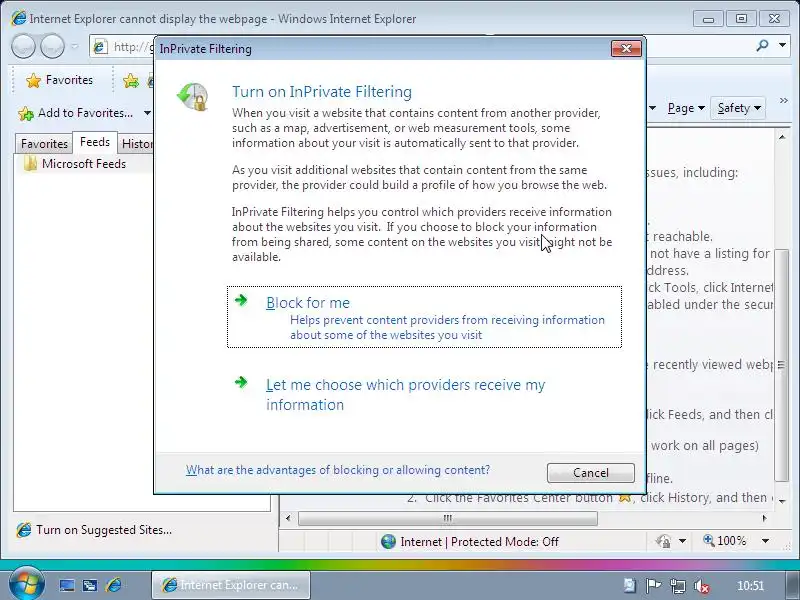Open advantages of blocking or allowing content help link
800x600 pixels.
(x=338, y=469)
